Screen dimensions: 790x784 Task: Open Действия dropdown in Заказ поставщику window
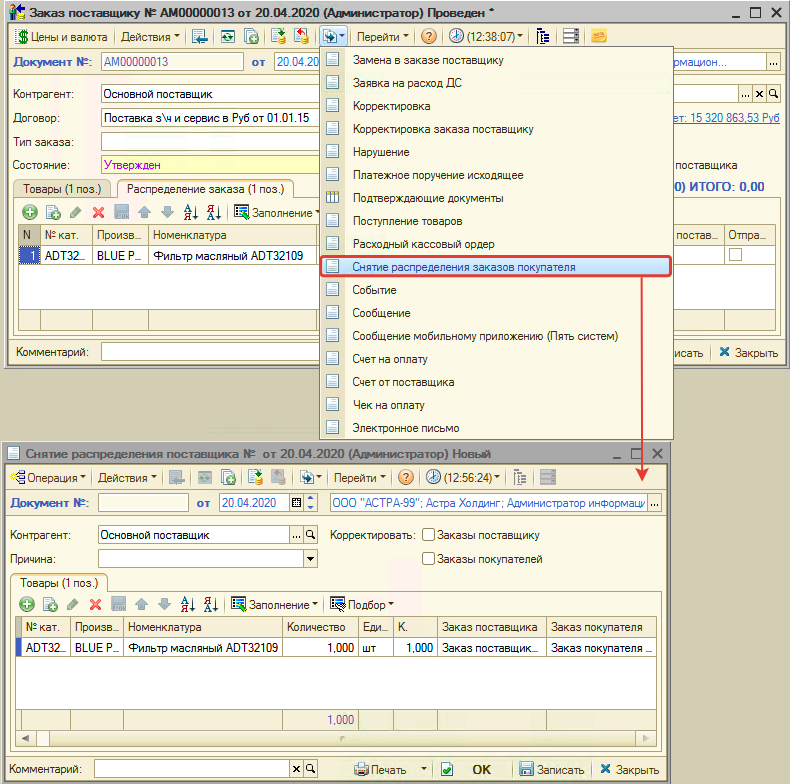[150, 37]
